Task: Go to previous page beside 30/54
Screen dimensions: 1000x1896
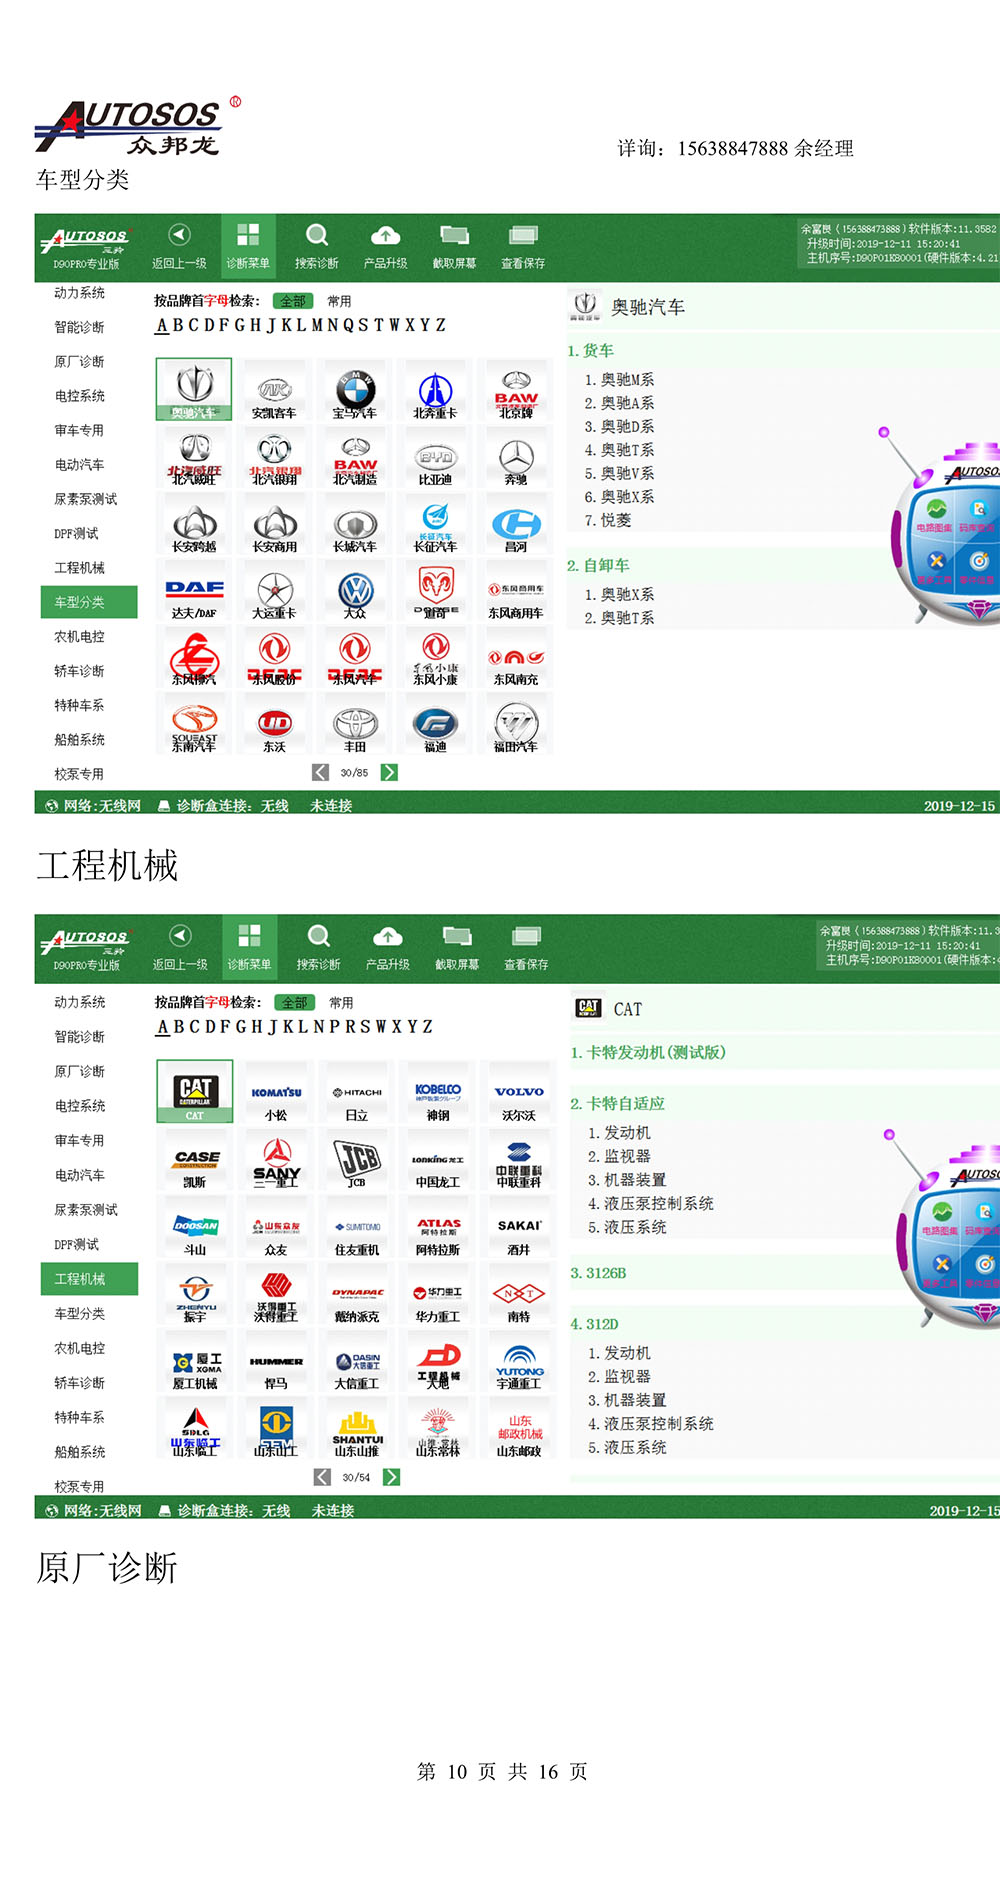Action: pyautogui.click(x=322, y=1477)
